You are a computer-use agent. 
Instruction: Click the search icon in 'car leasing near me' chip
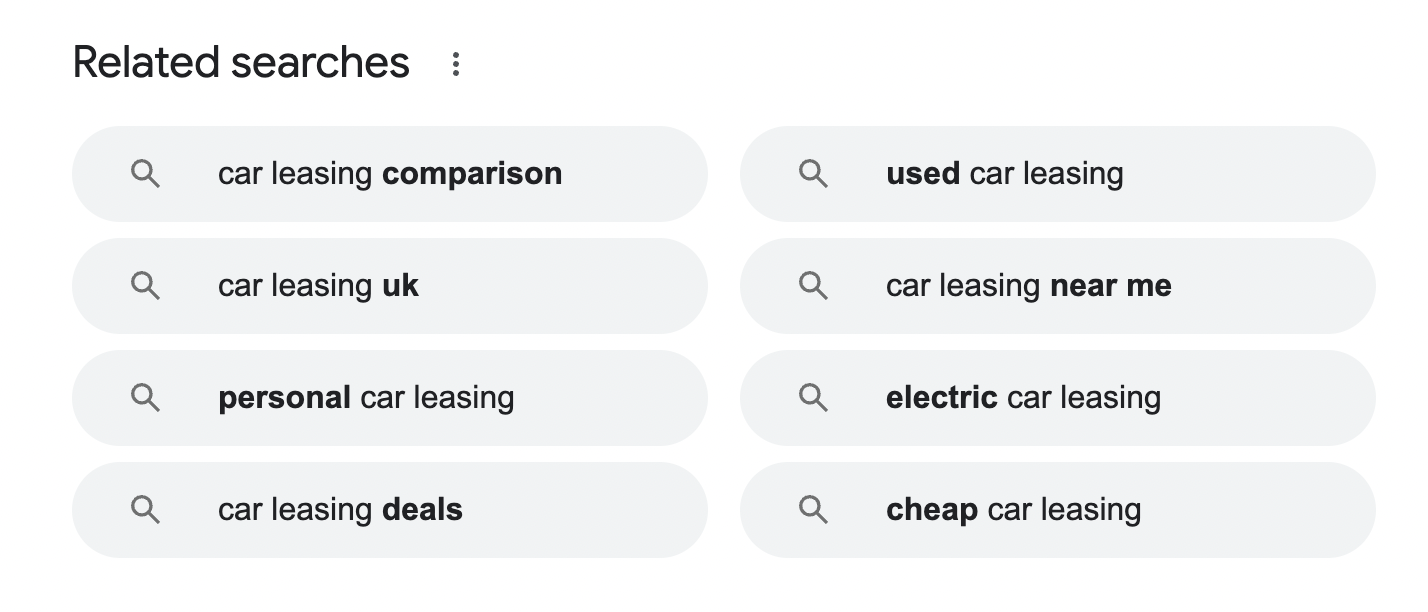pyautogui.click(x=814, y=286)
